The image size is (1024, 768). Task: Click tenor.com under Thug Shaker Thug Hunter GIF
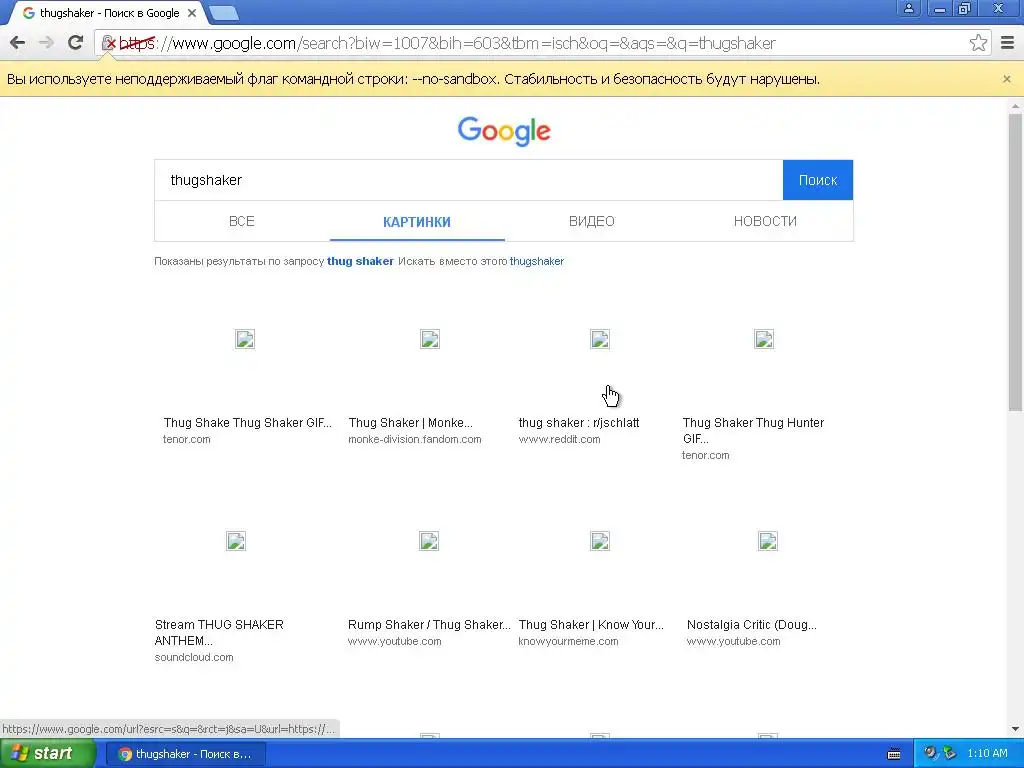706,455
